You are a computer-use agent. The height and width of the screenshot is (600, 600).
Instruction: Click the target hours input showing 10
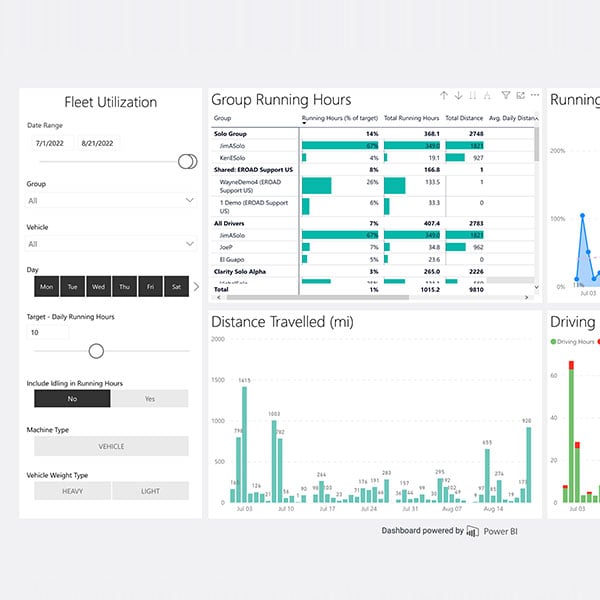(x=48, y=333)
